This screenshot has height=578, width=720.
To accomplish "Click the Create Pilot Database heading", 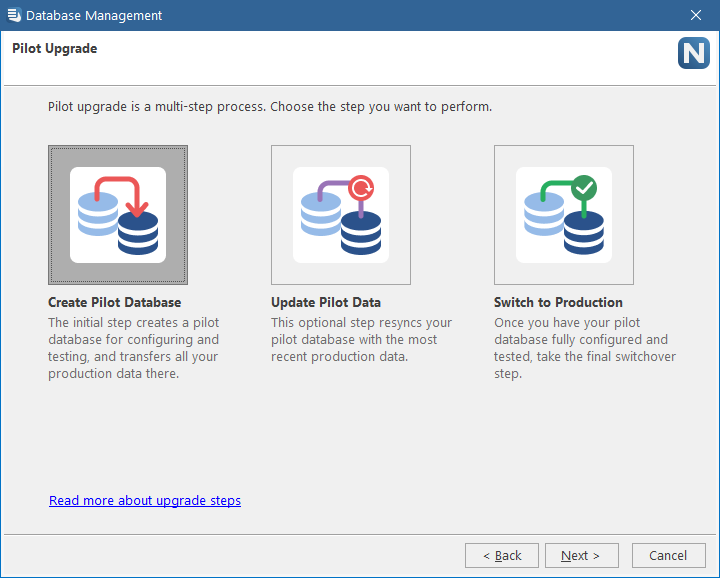I will click(x=115, y=303).
